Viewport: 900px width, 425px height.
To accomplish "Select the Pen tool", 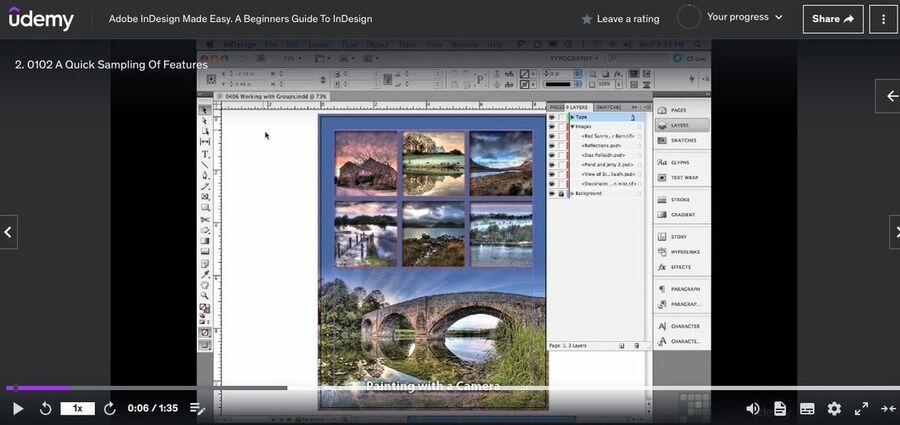I will coord(205,176).
